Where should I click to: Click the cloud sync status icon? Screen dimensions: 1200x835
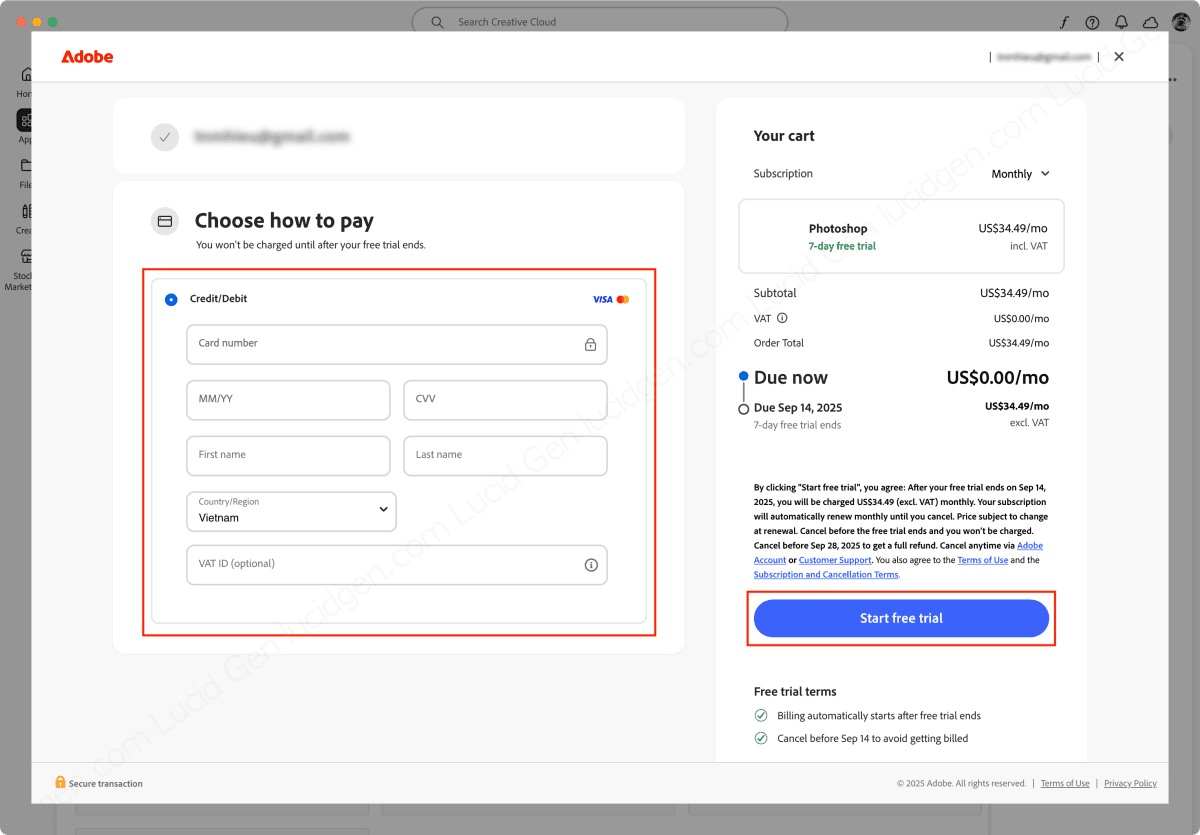pos(1150,22)
